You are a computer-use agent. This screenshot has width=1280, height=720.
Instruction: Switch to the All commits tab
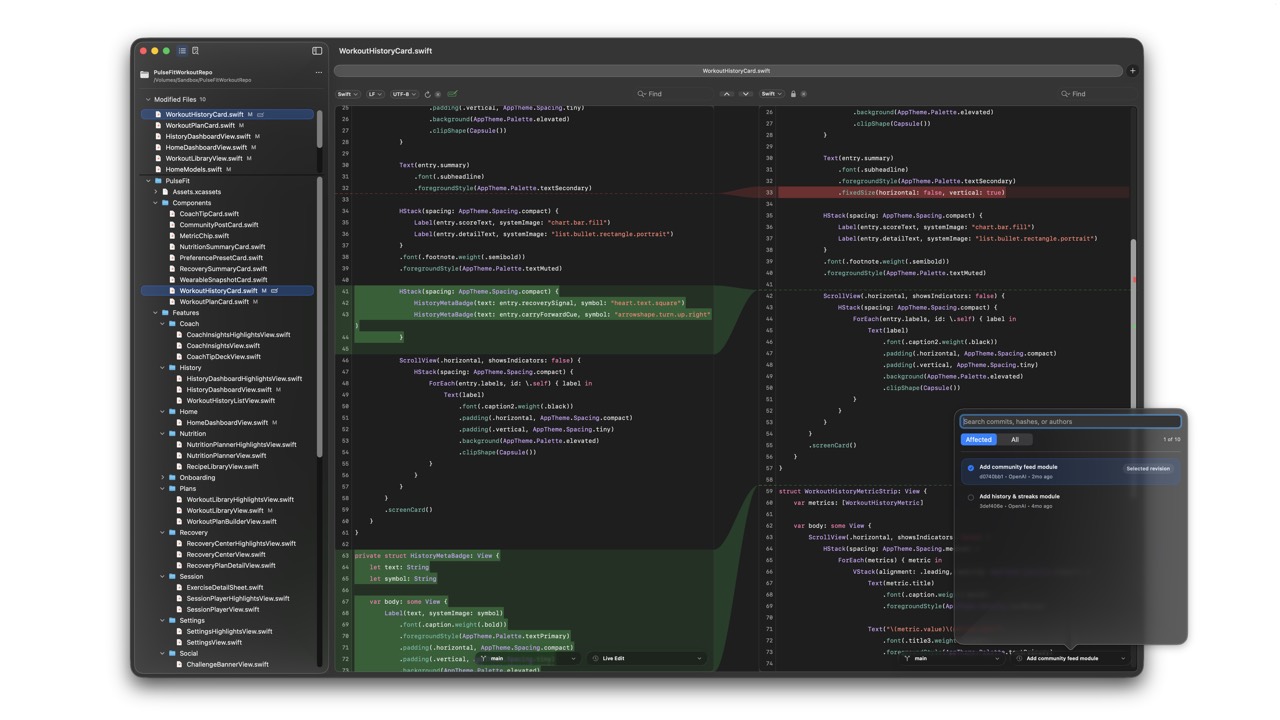tap(1015, 440)
